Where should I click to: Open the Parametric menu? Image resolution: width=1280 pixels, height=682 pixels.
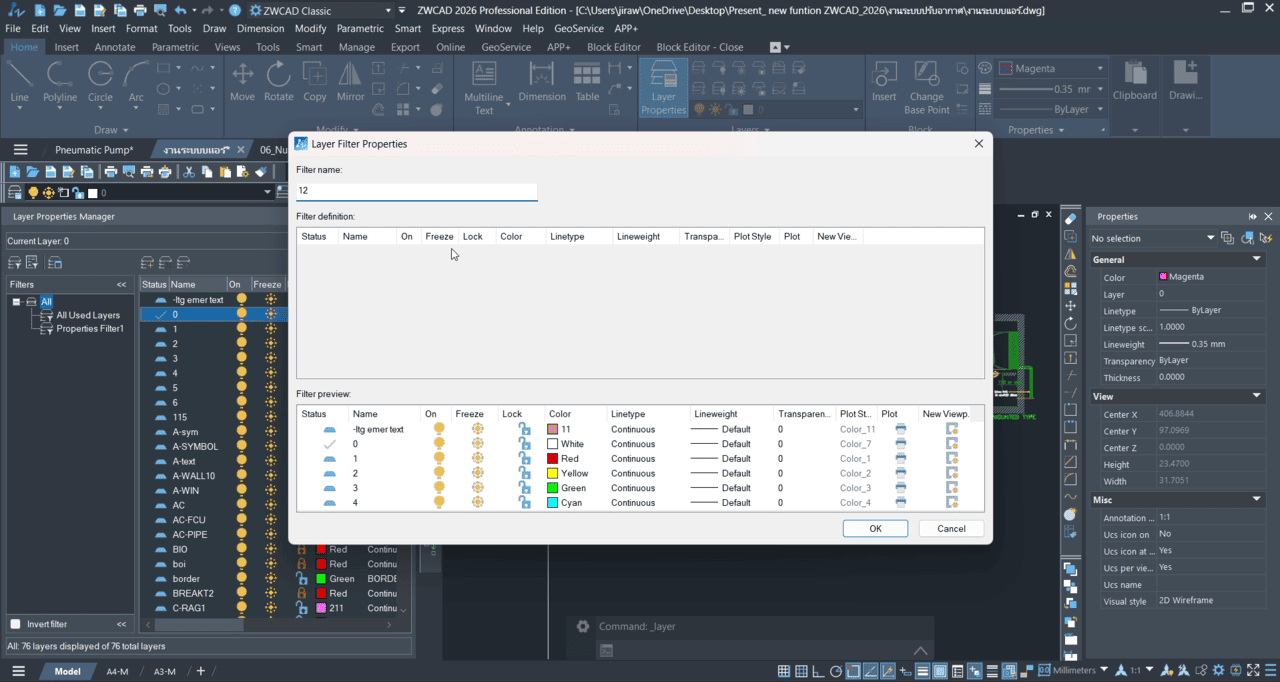point(360,29)
